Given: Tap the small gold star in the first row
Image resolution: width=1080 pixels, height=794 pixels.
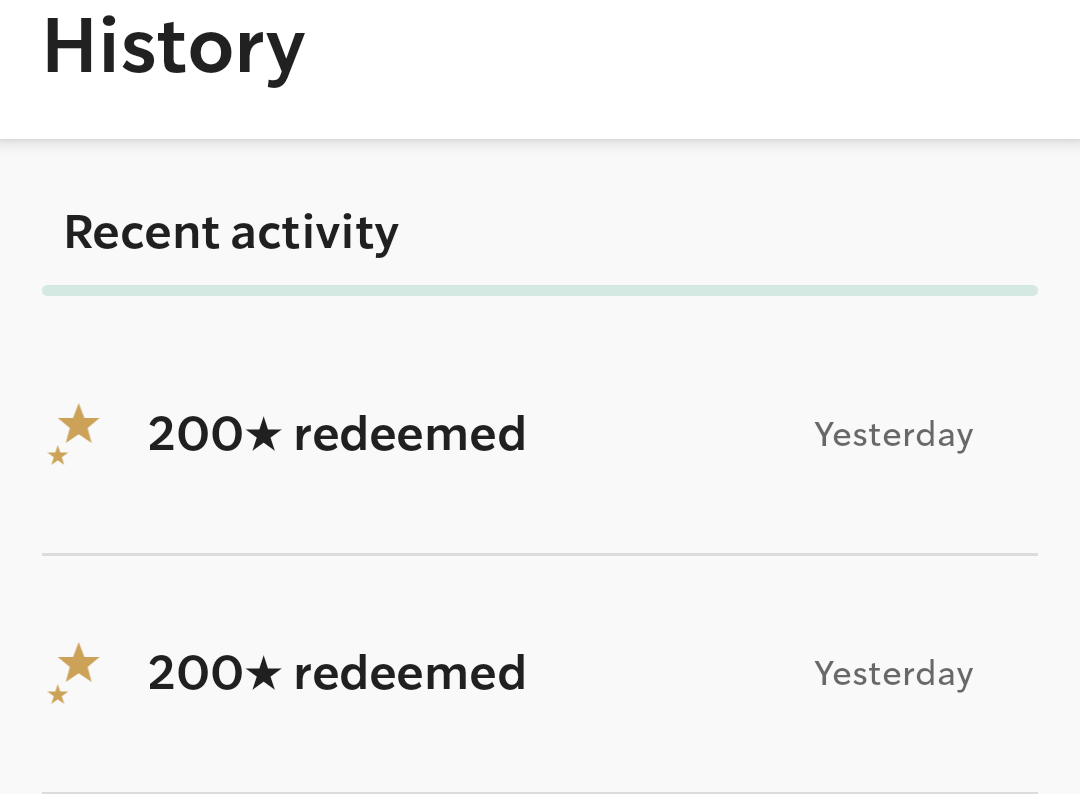Looking at the screenshot, I should tap(58, 456).
